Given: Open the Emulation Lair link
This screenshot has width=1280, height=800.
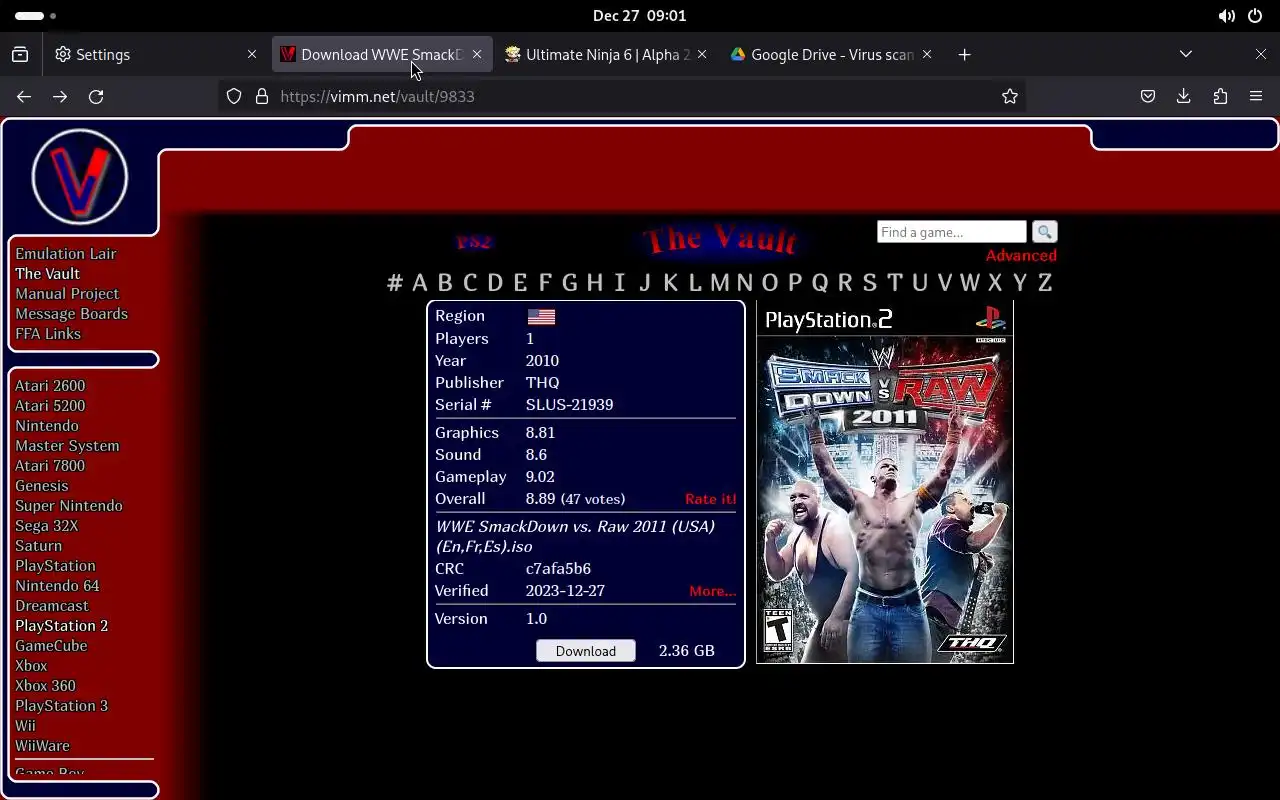Looking at the screenshot, I should point(66,254).
